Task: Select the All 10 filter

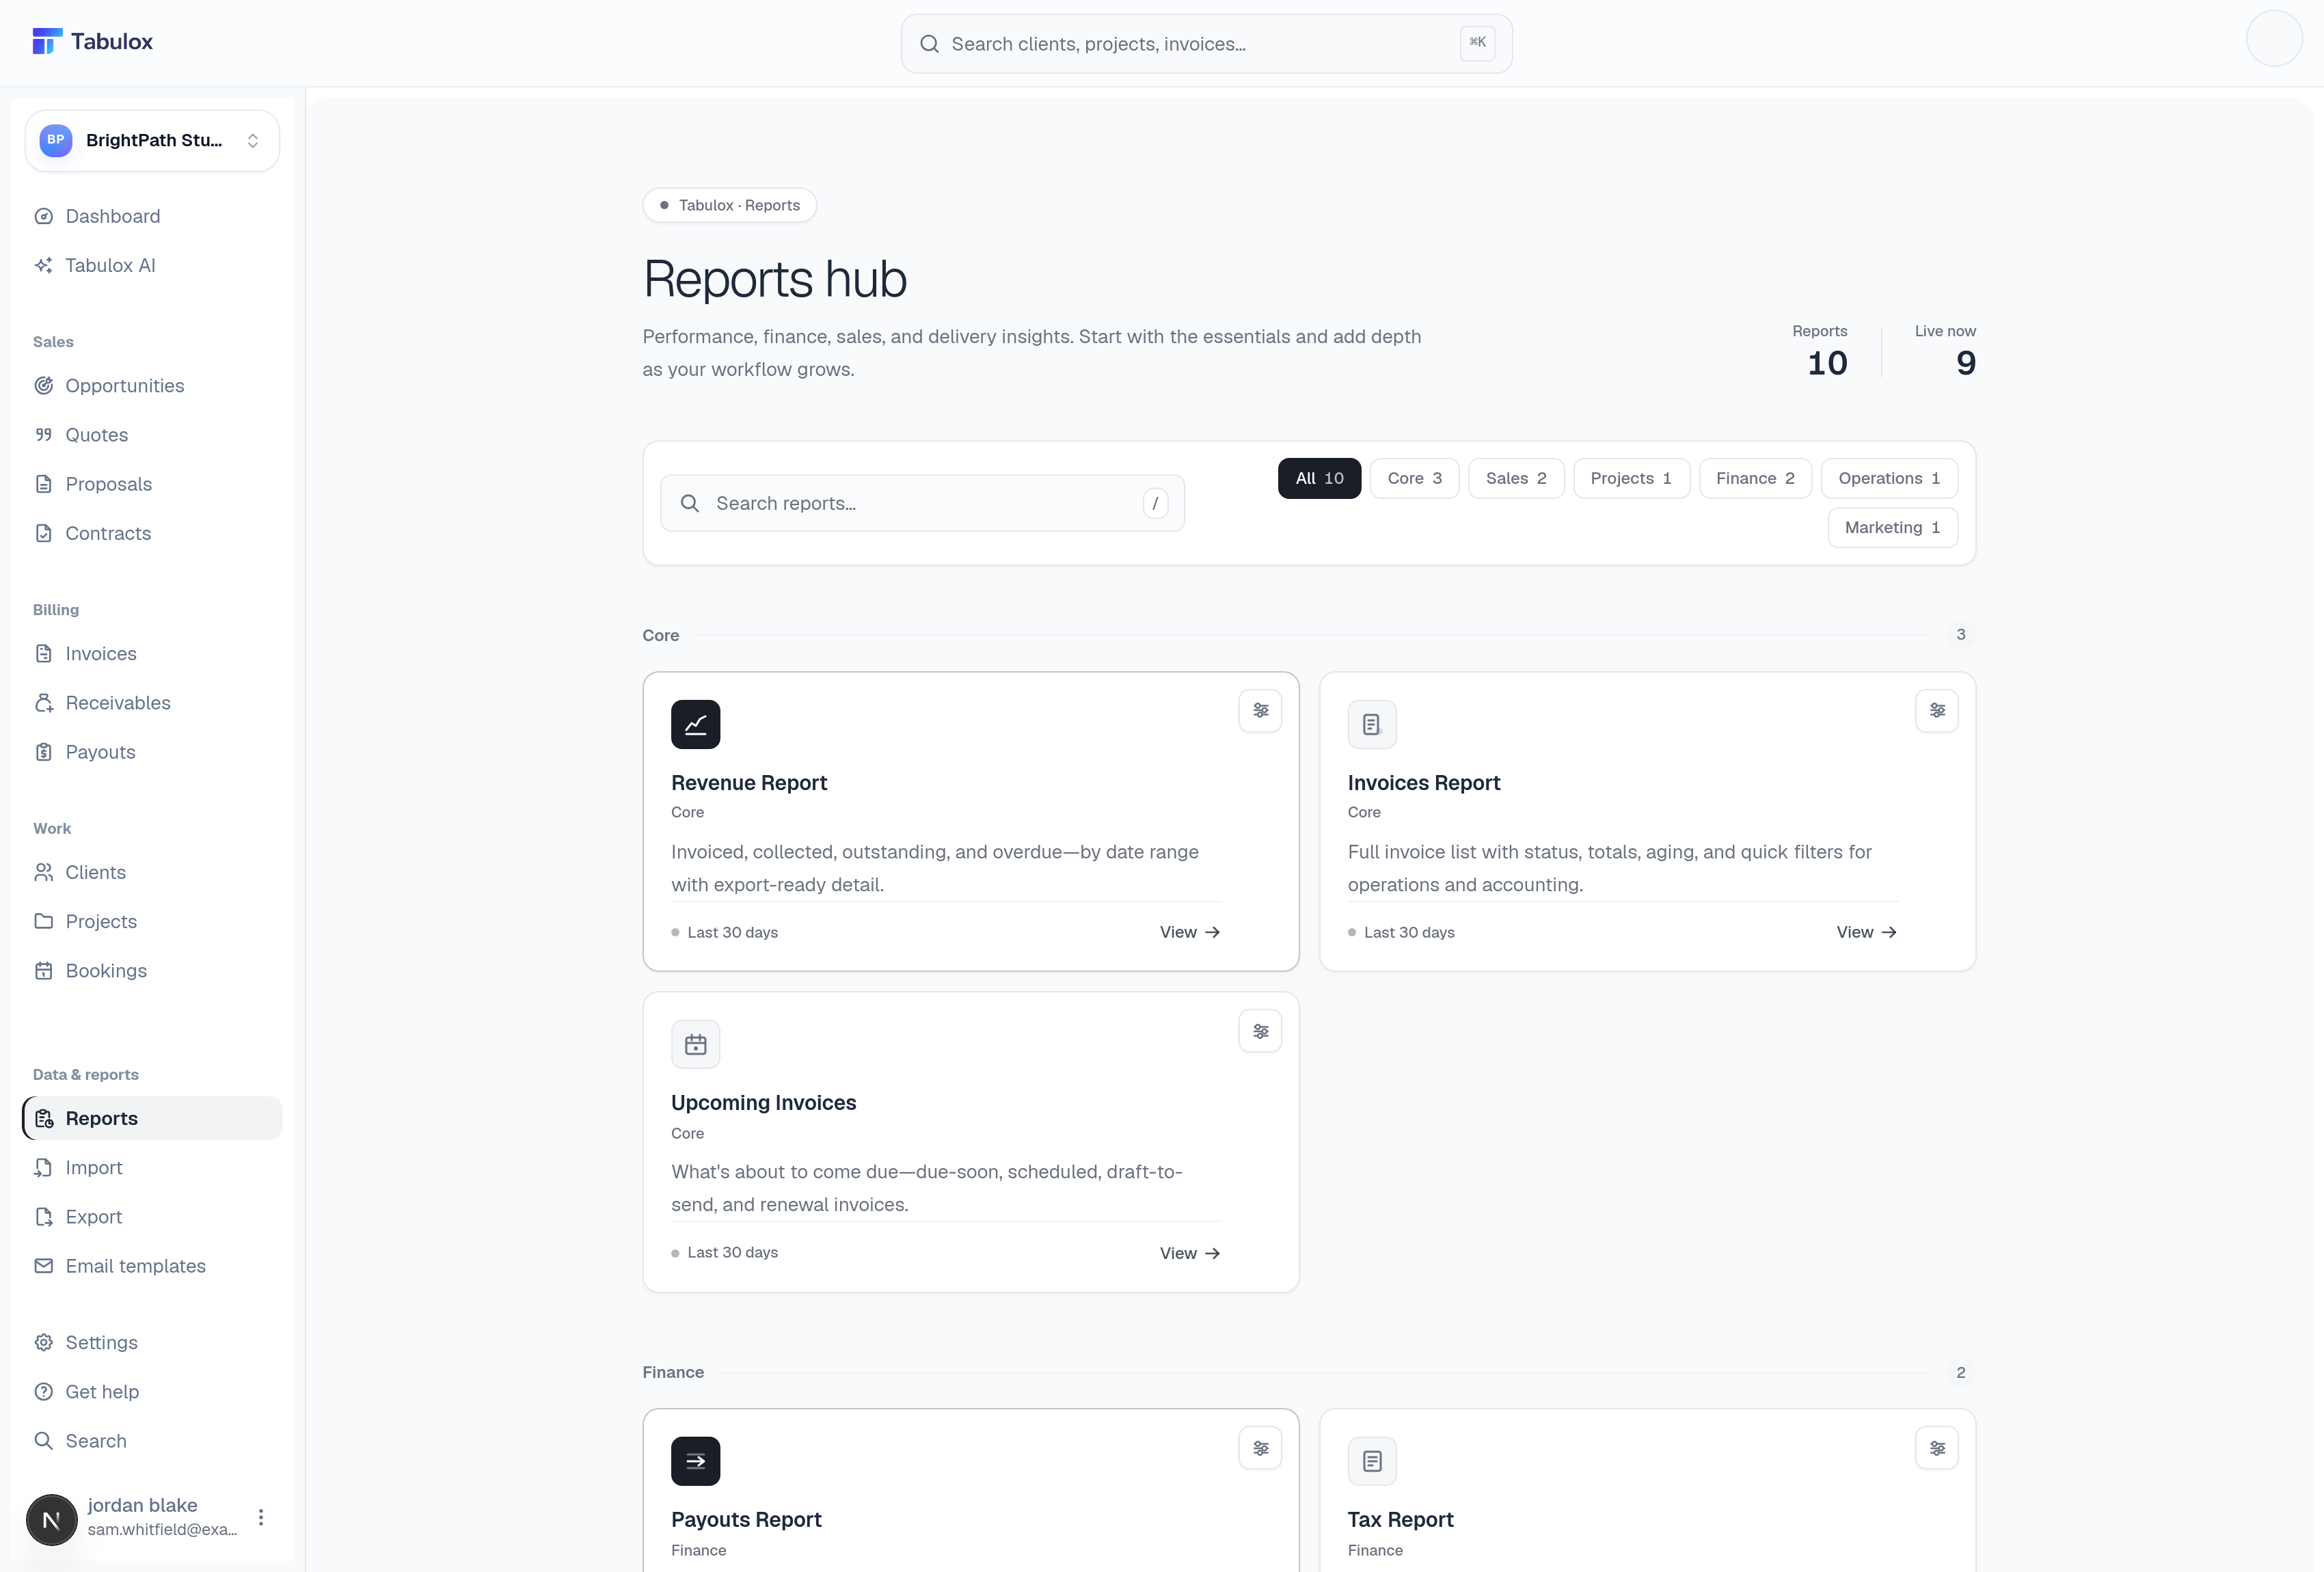Action: (x=1319, y=478)
